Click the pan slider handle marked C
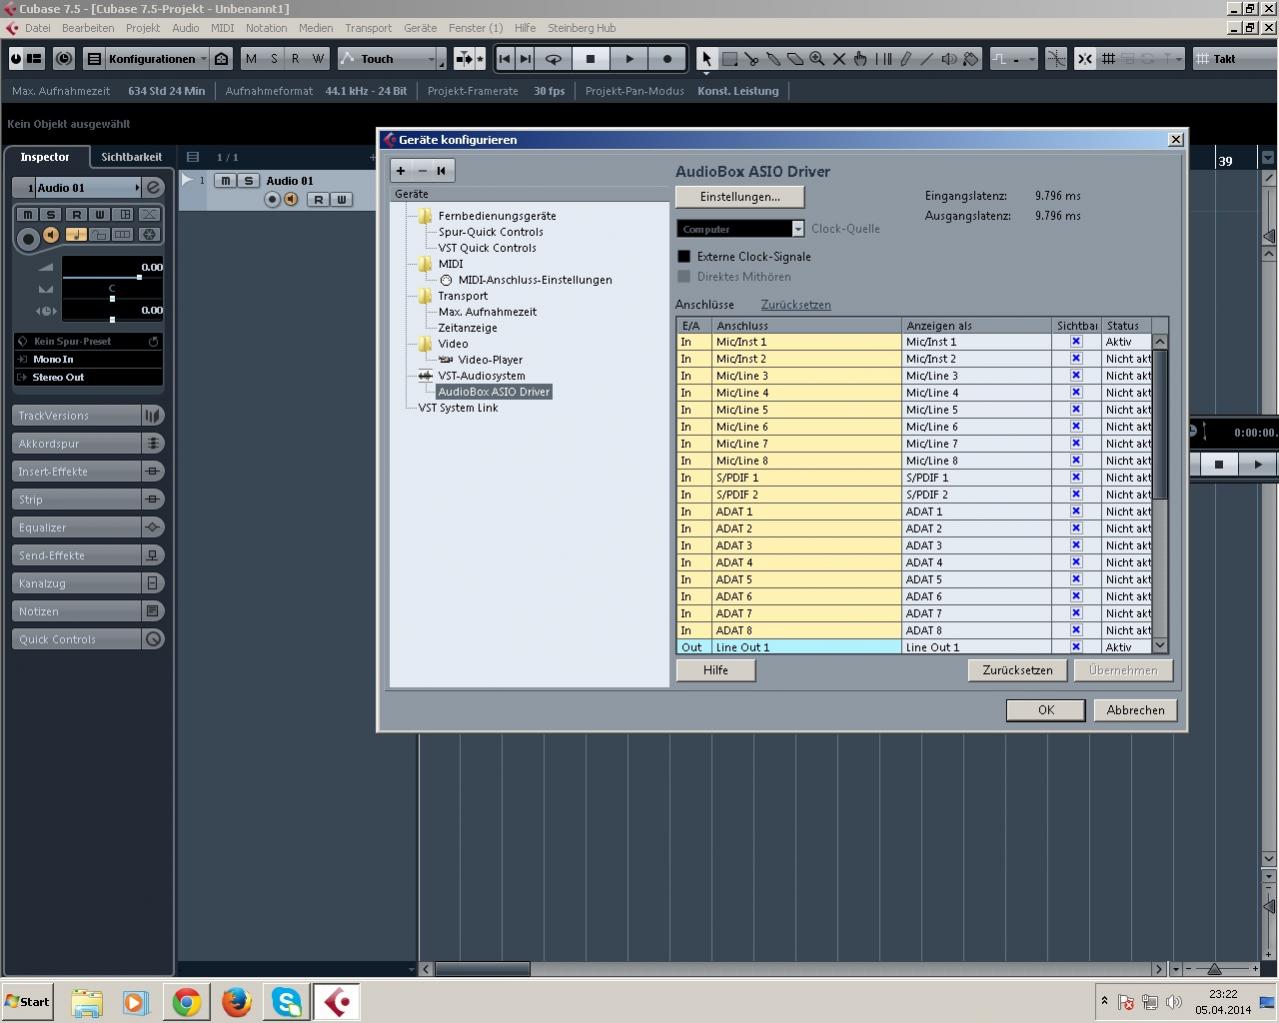The width and height of the screenshot is (1279, 1023). tap(112, 298)
